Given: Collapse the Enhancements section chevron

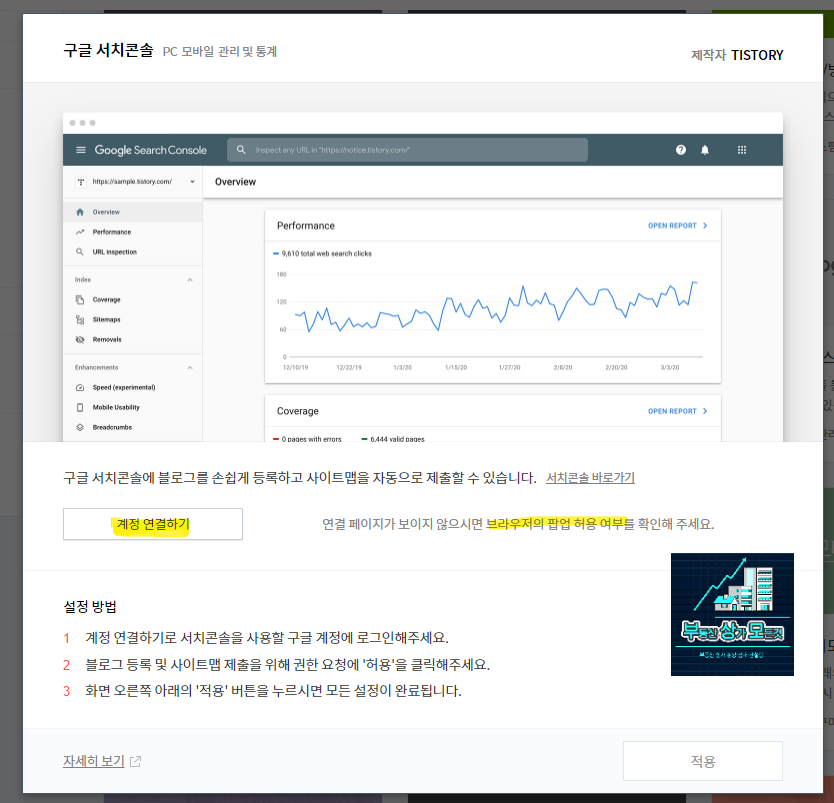Looking at the screenshot, I should tap(190, 367).
